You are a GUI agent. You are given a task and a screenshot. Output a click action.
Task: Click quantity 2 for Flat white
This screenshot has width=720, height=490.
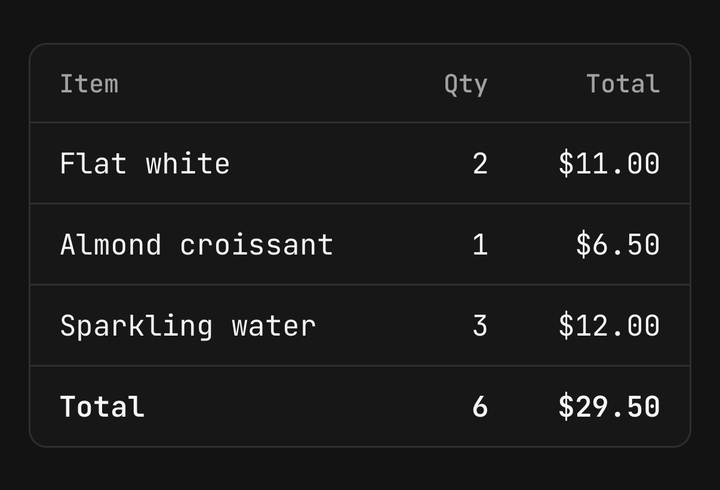click(480, 163)
